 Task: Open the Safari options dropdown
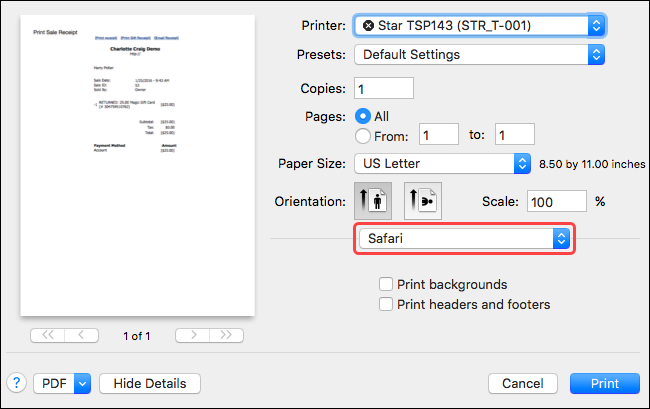[464, 239]
